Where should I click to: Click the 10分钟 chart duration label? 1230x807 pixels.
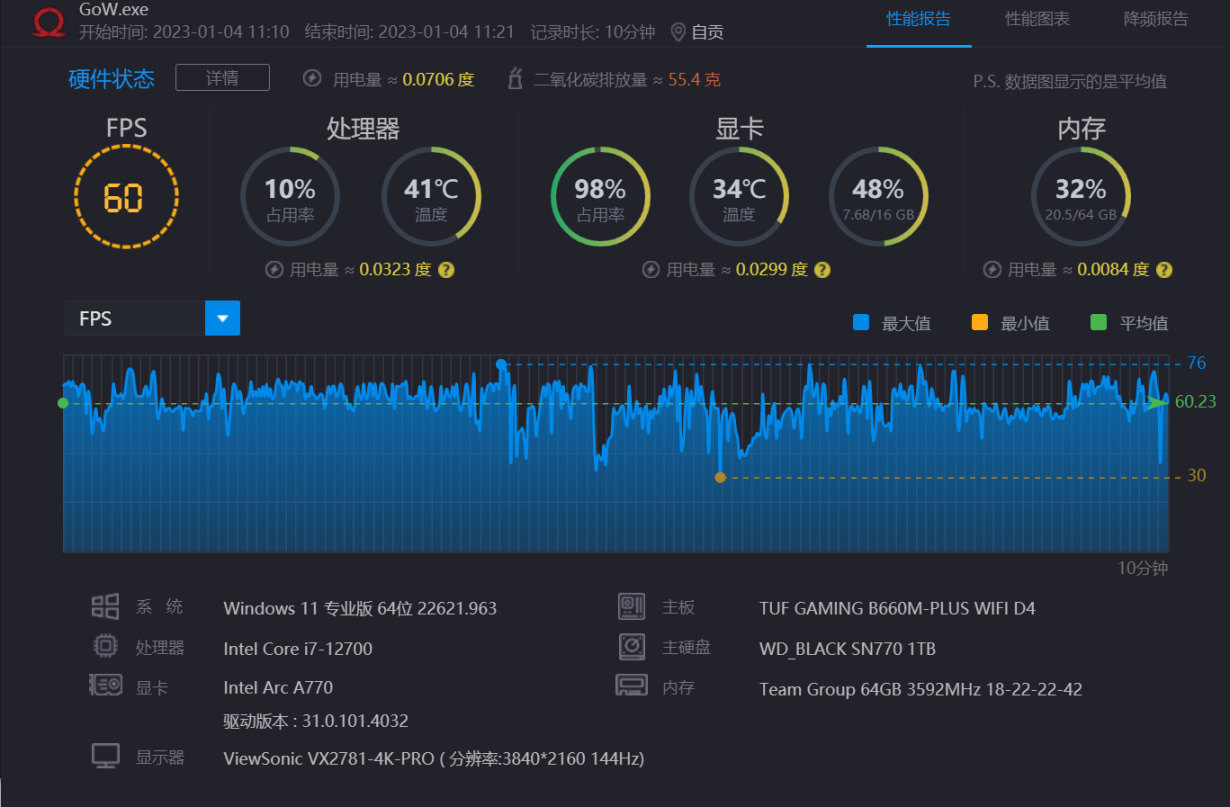coord(1142,568)
